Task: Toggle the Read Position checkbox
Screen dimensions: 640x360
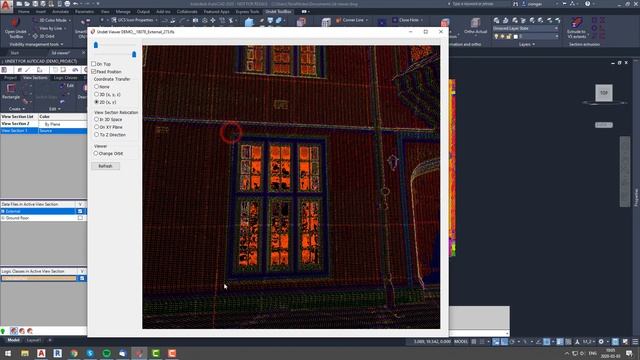Action: click(94, 71)
